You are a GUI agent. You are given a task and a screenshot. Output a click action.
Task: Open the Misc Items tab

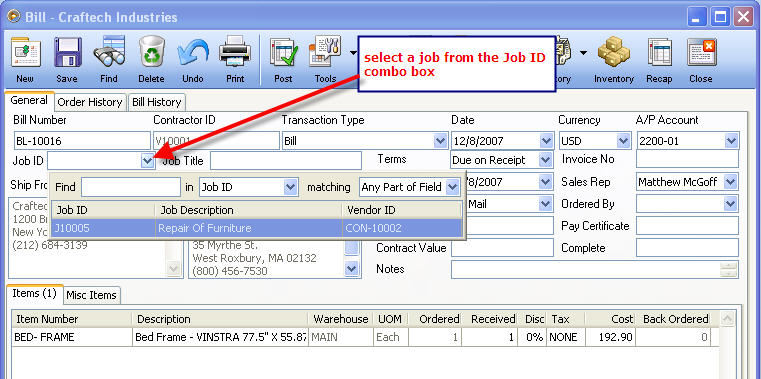(91, 295)
